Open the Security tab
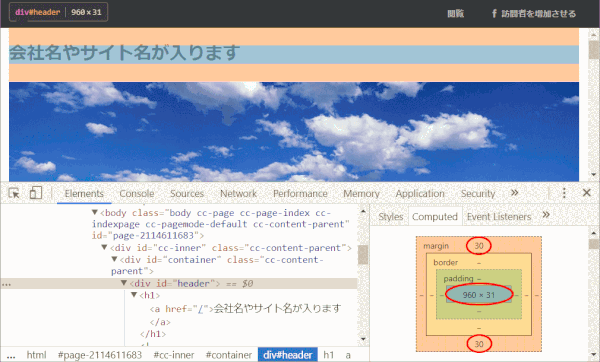Image resolution: width=600 pixels, height=362 pixels. coord(478,194)
